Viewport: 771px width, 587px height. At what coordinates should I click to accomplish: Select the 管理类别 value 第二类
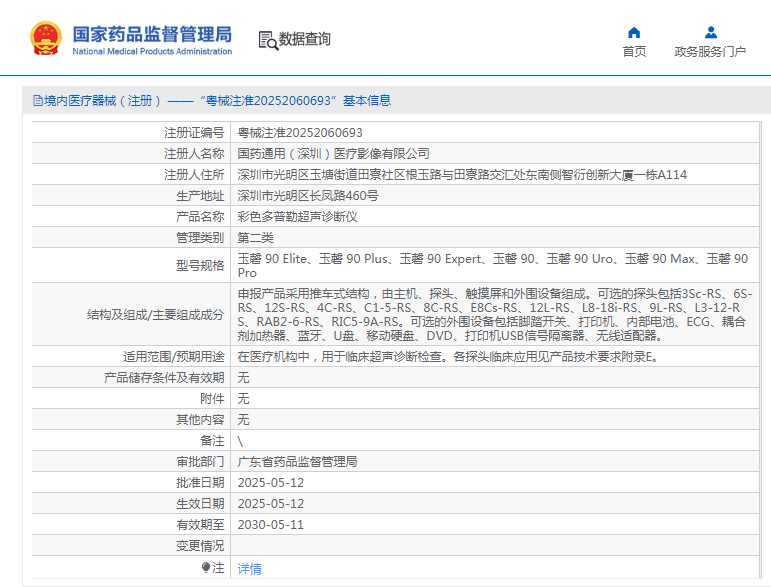(255, 237)
